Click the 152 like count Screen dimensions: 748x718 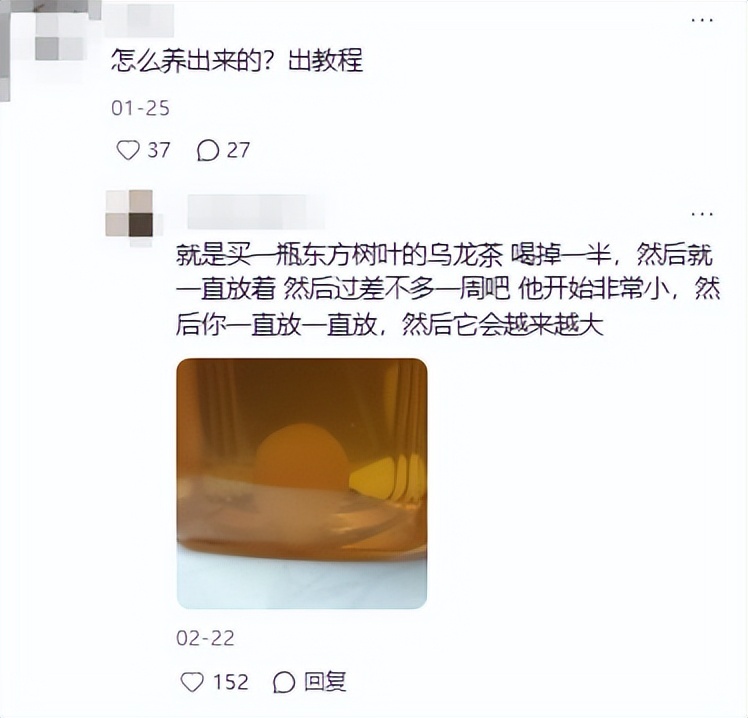(x=231, y=682)
